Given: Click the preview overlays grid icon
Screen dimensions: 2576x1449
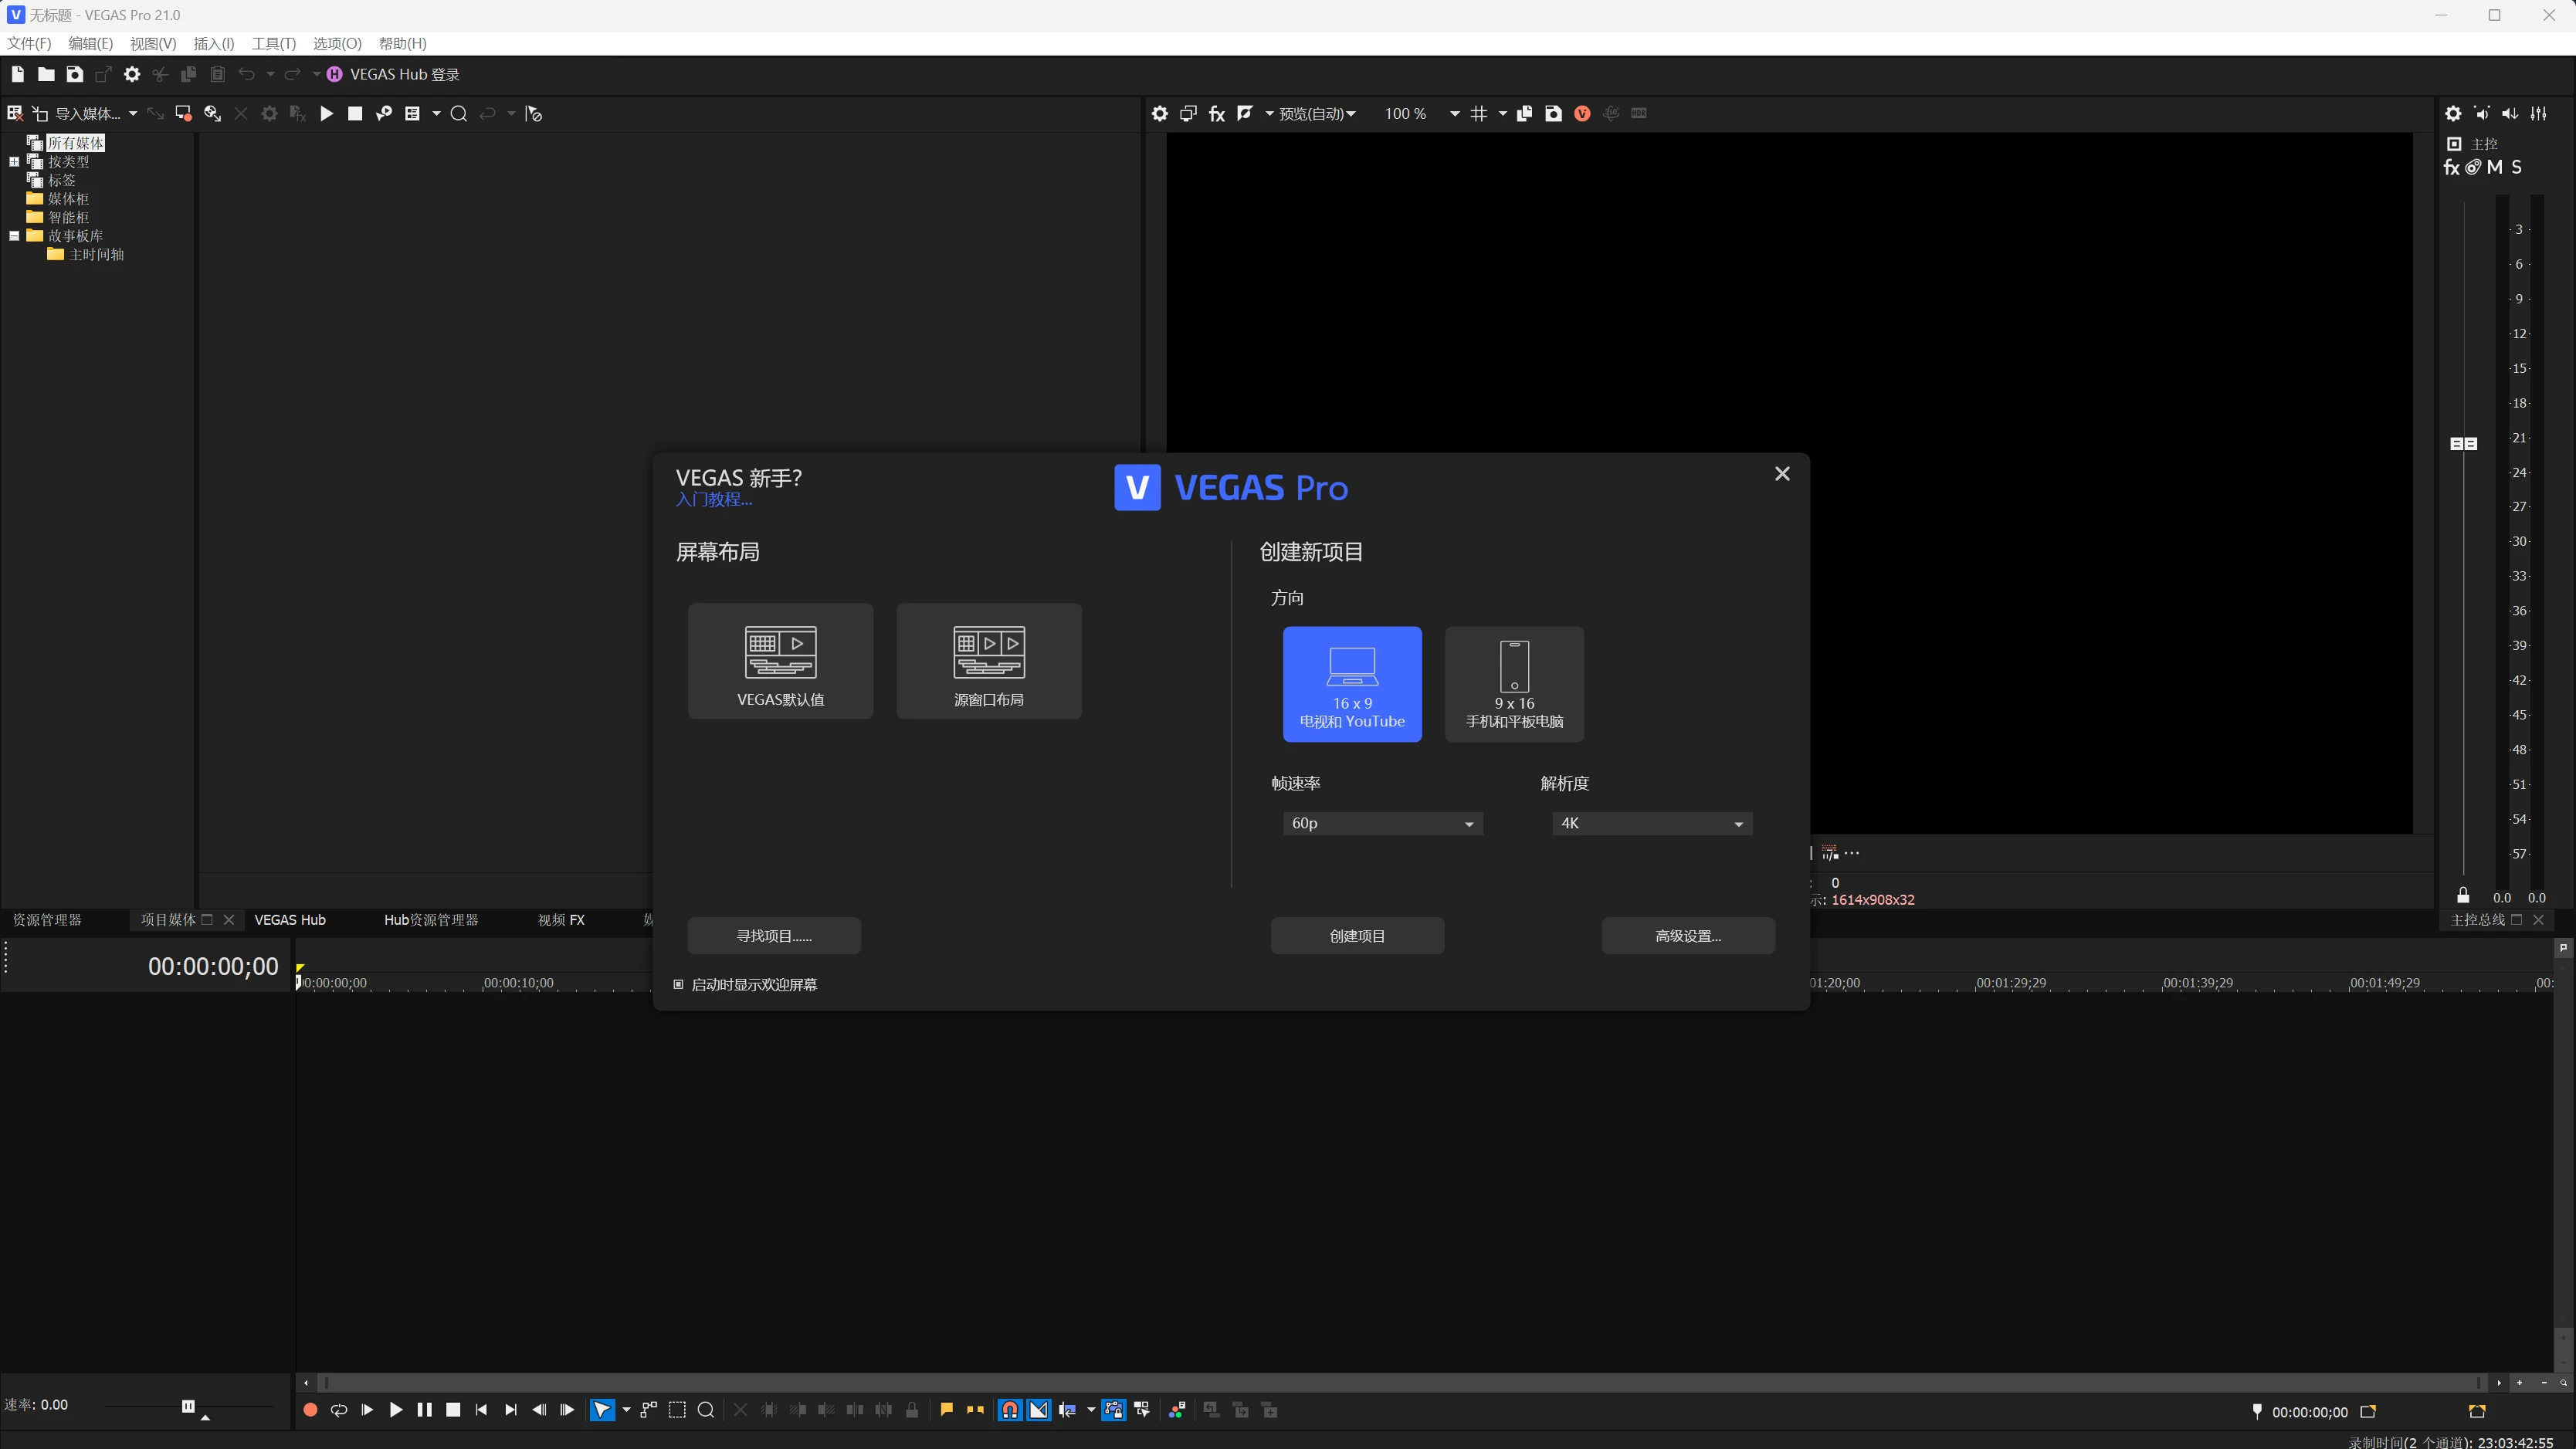Looking at the screenshot, I should pos(1479,114).
